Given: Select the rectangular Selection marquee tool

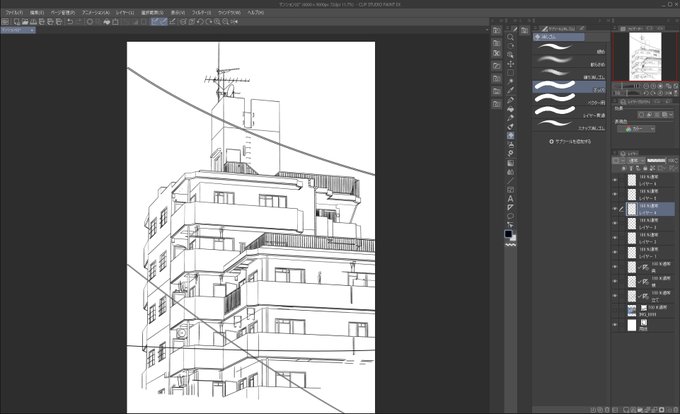Looking at the screenshot, I should click(x=510, y=73).
